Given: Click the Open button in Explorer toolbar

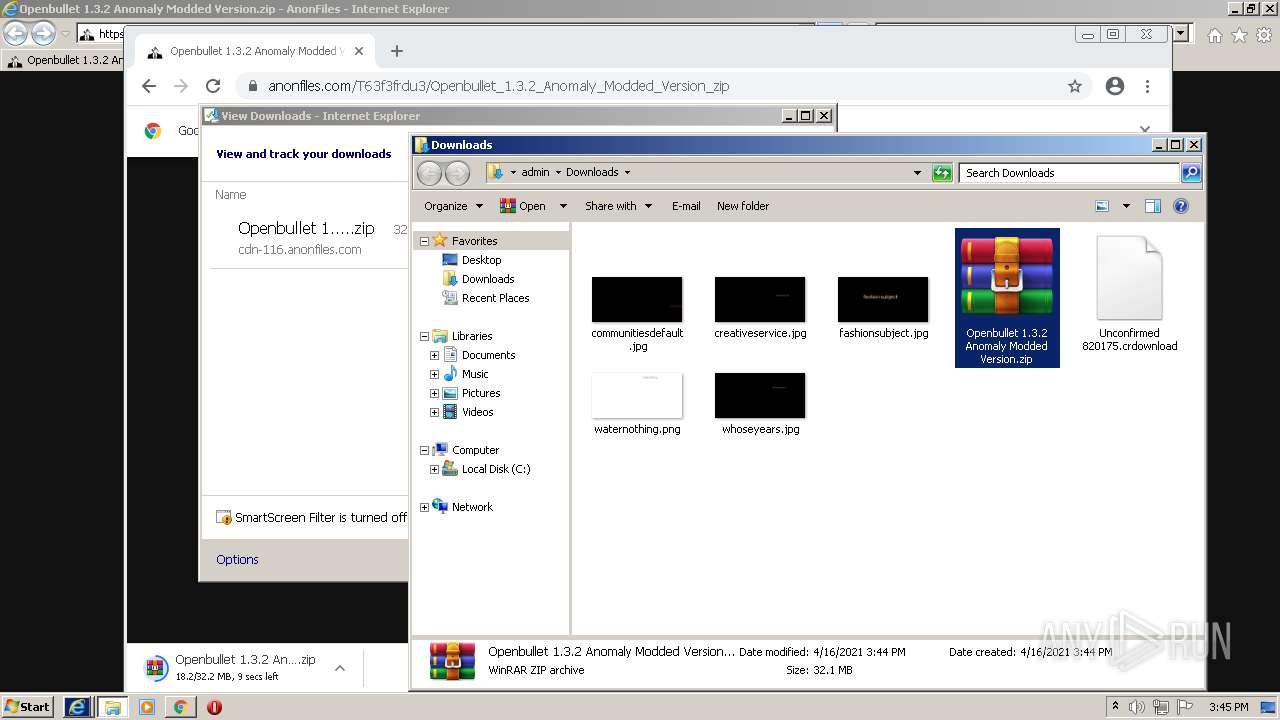Looking at the screenshot, I should click(x=522, y=206).
